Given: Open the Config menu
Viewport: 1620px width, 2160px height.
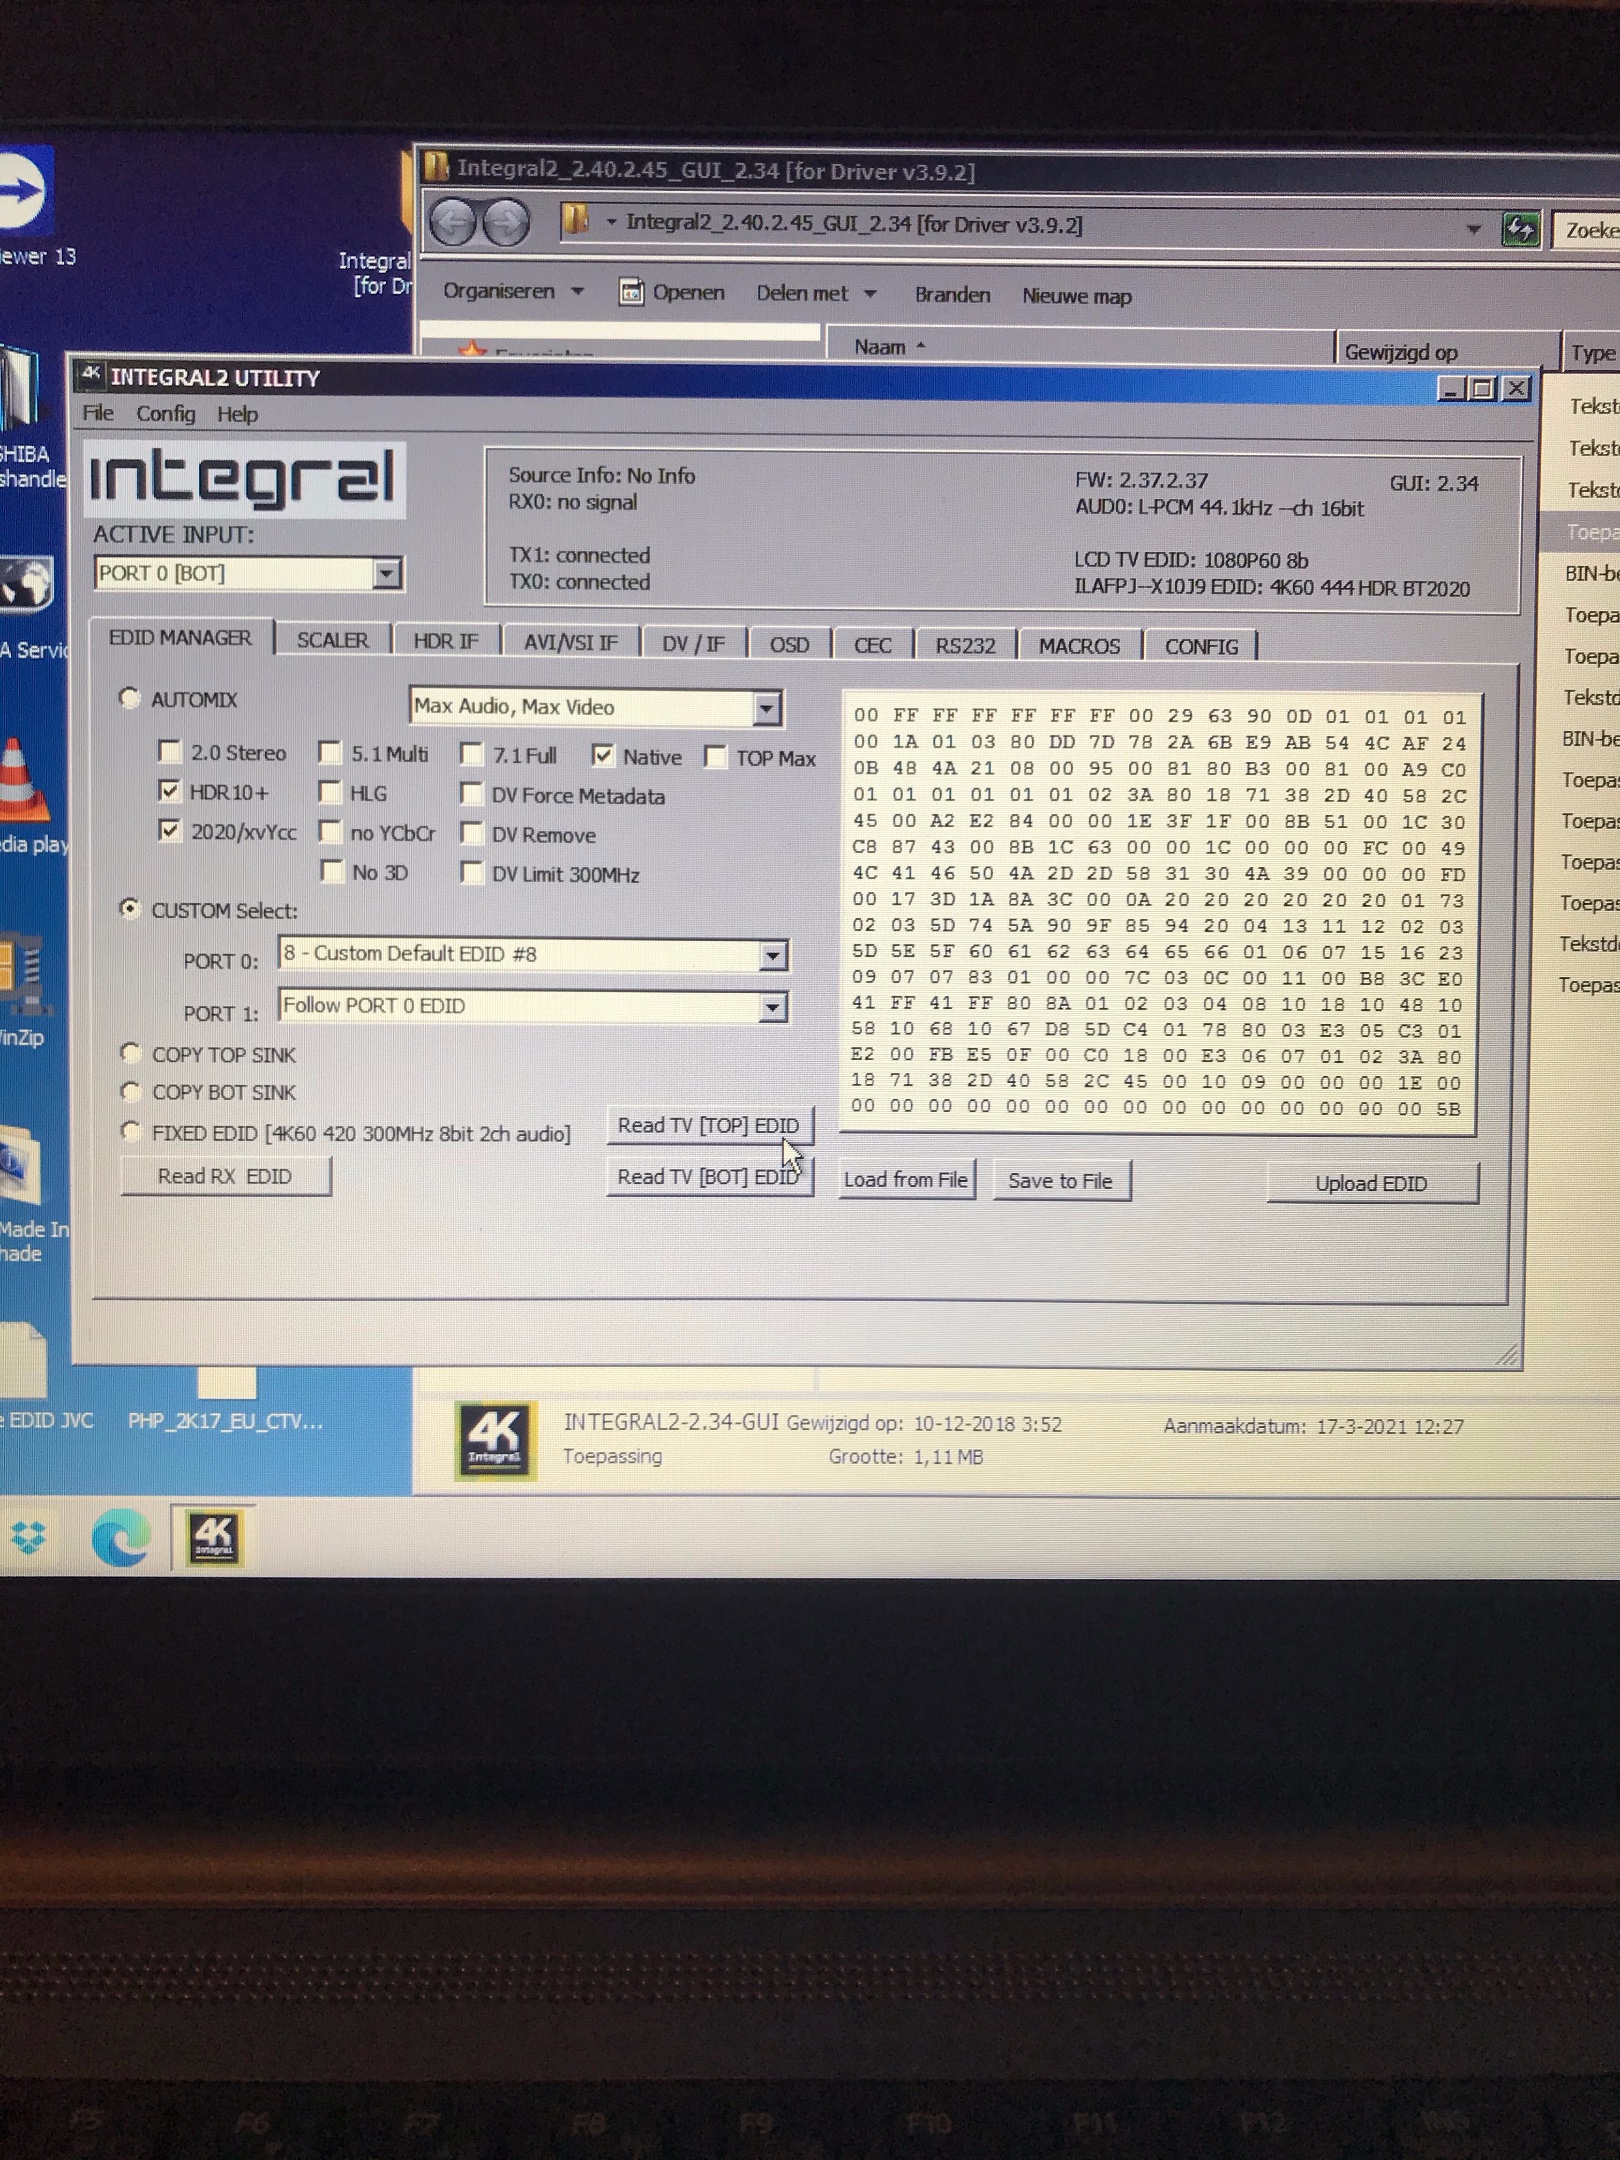Looking at the screenshot, I should click(x=166, y=413).
